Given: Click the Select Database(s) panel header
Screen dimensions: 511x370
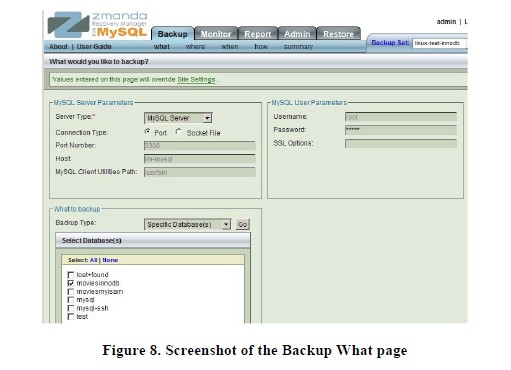Looking at the screenshot, I should [x=153, y=241].
